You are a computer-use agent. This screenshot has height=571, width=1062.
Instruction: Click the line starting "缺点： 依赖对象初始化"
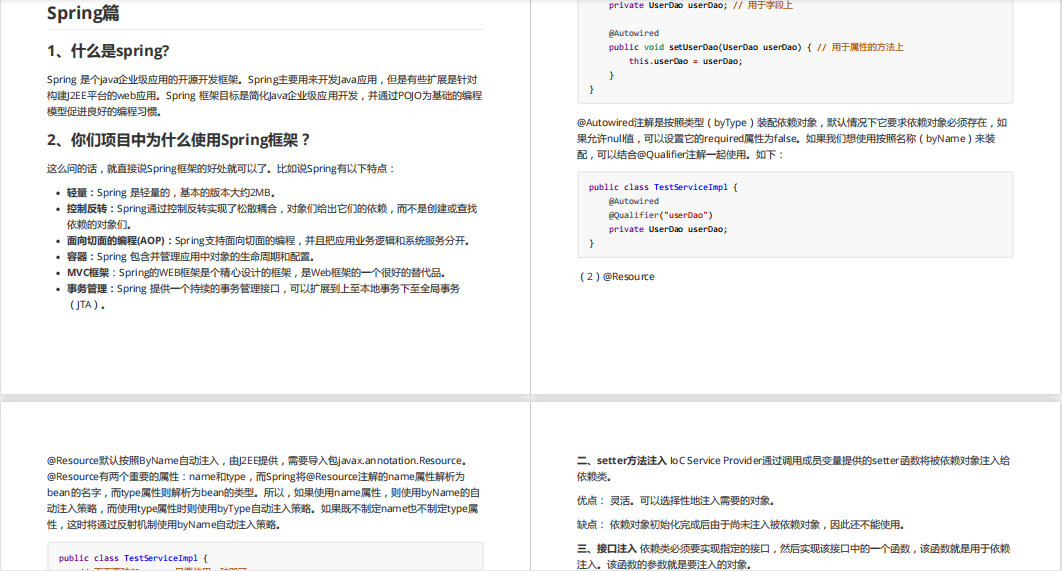point(740,524)
